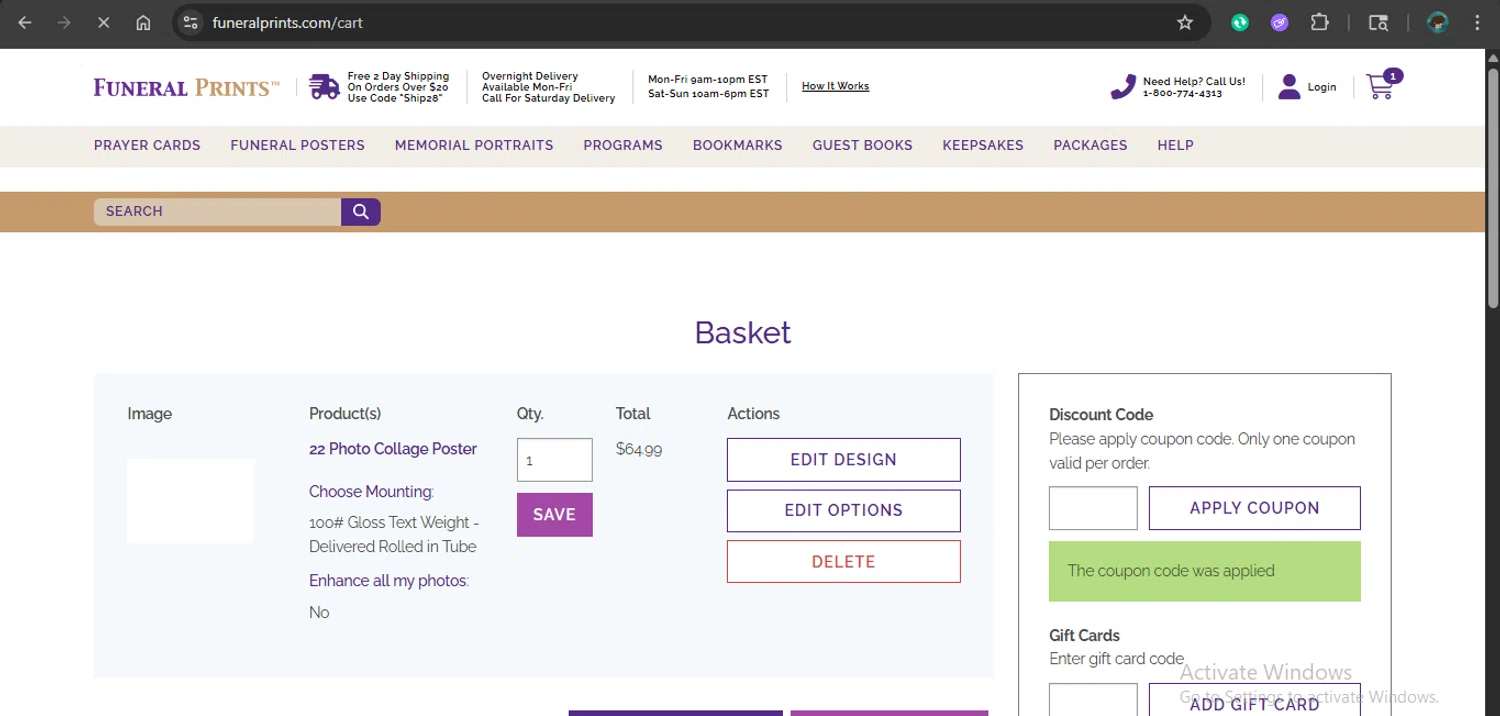The image size is (1500, 716).
Task: Open Chrome three-dot menu
Action: point(1478,22)
